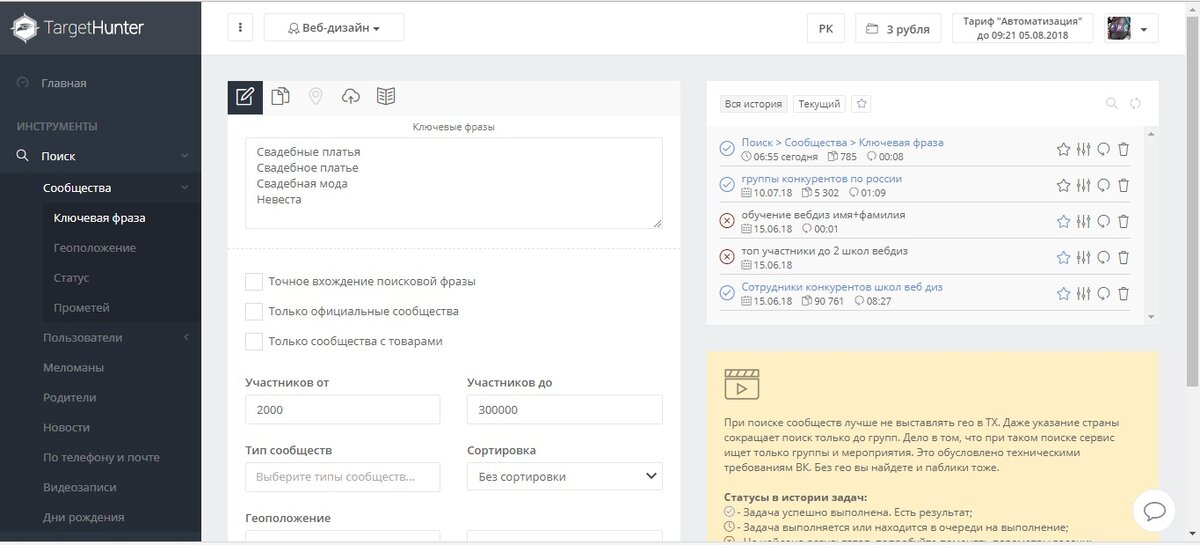
Task: Open 'группы конкурентов по россии' task link
Action: [x=821, y=179]
